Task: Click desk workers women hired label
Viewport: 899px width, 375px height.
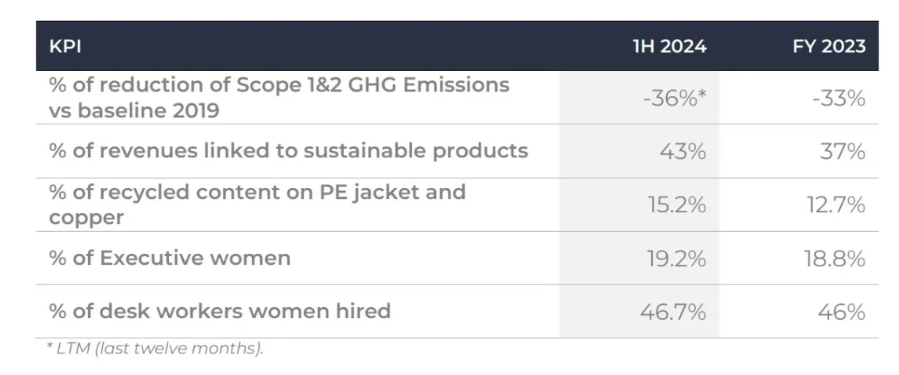Action: click(x=220, y=311)
